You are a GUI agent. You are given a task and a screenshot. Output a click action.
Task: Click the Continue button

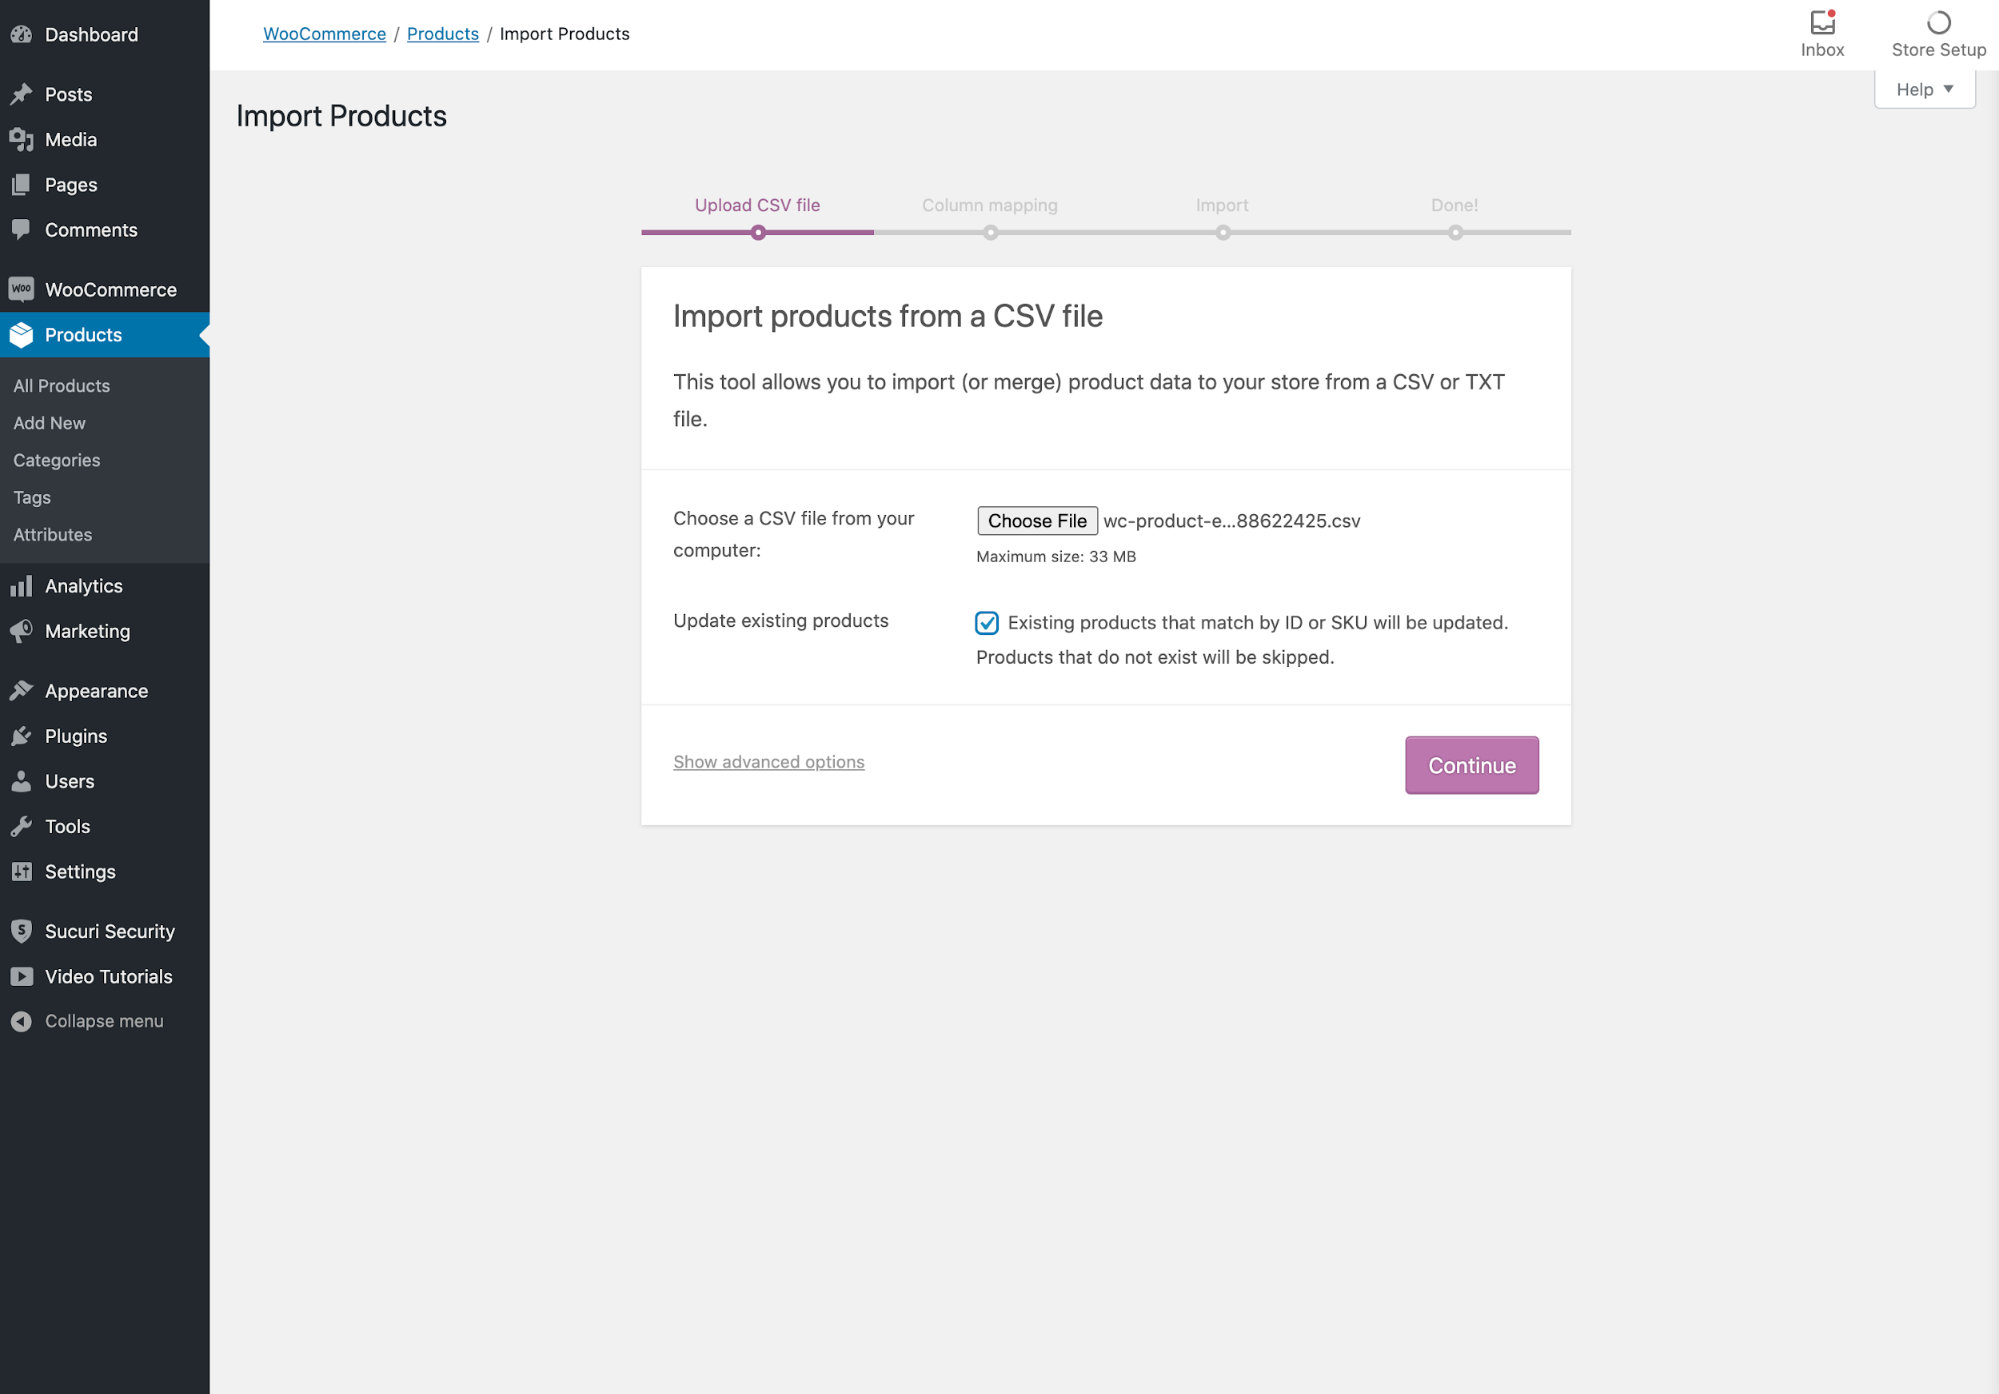[1472, 765]
